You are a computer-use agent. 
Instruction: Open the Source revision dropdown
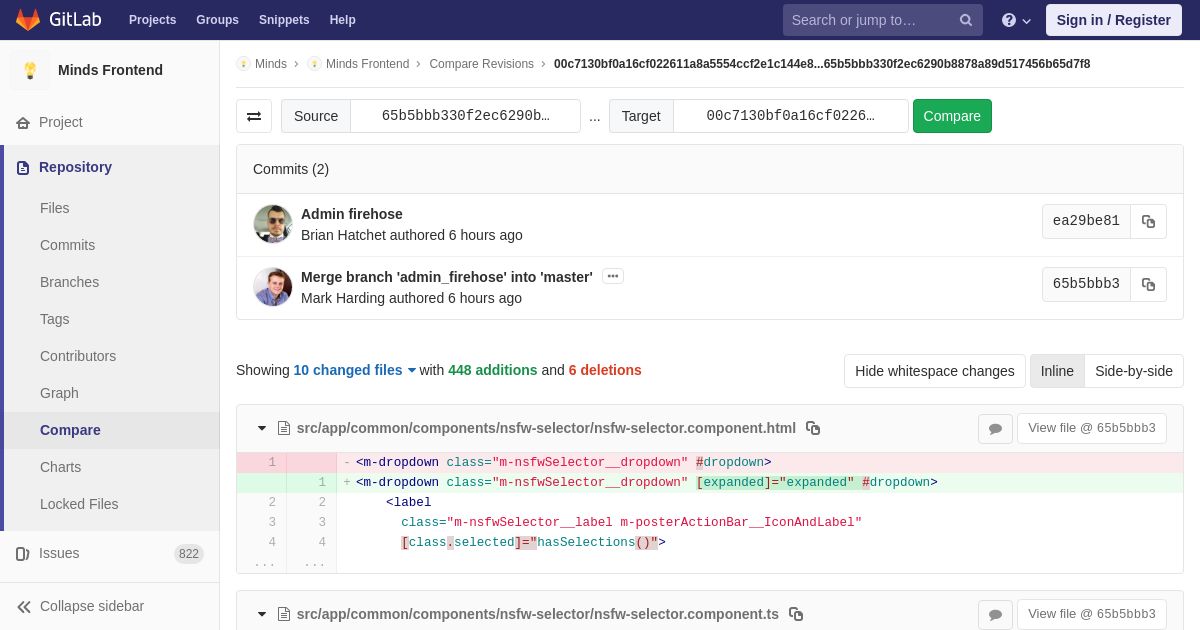pos(466,116)
